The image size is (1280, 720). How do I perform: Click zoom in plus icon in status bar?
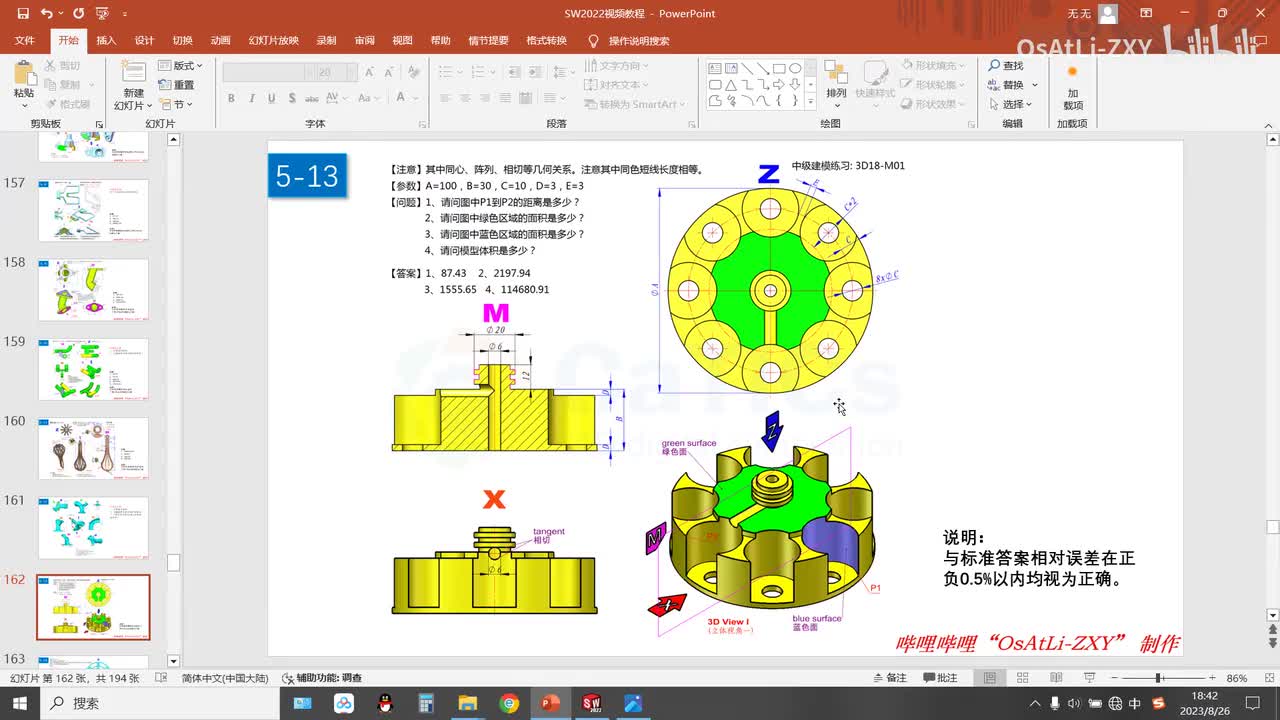pyautogui.click(x=1212, y=678)
